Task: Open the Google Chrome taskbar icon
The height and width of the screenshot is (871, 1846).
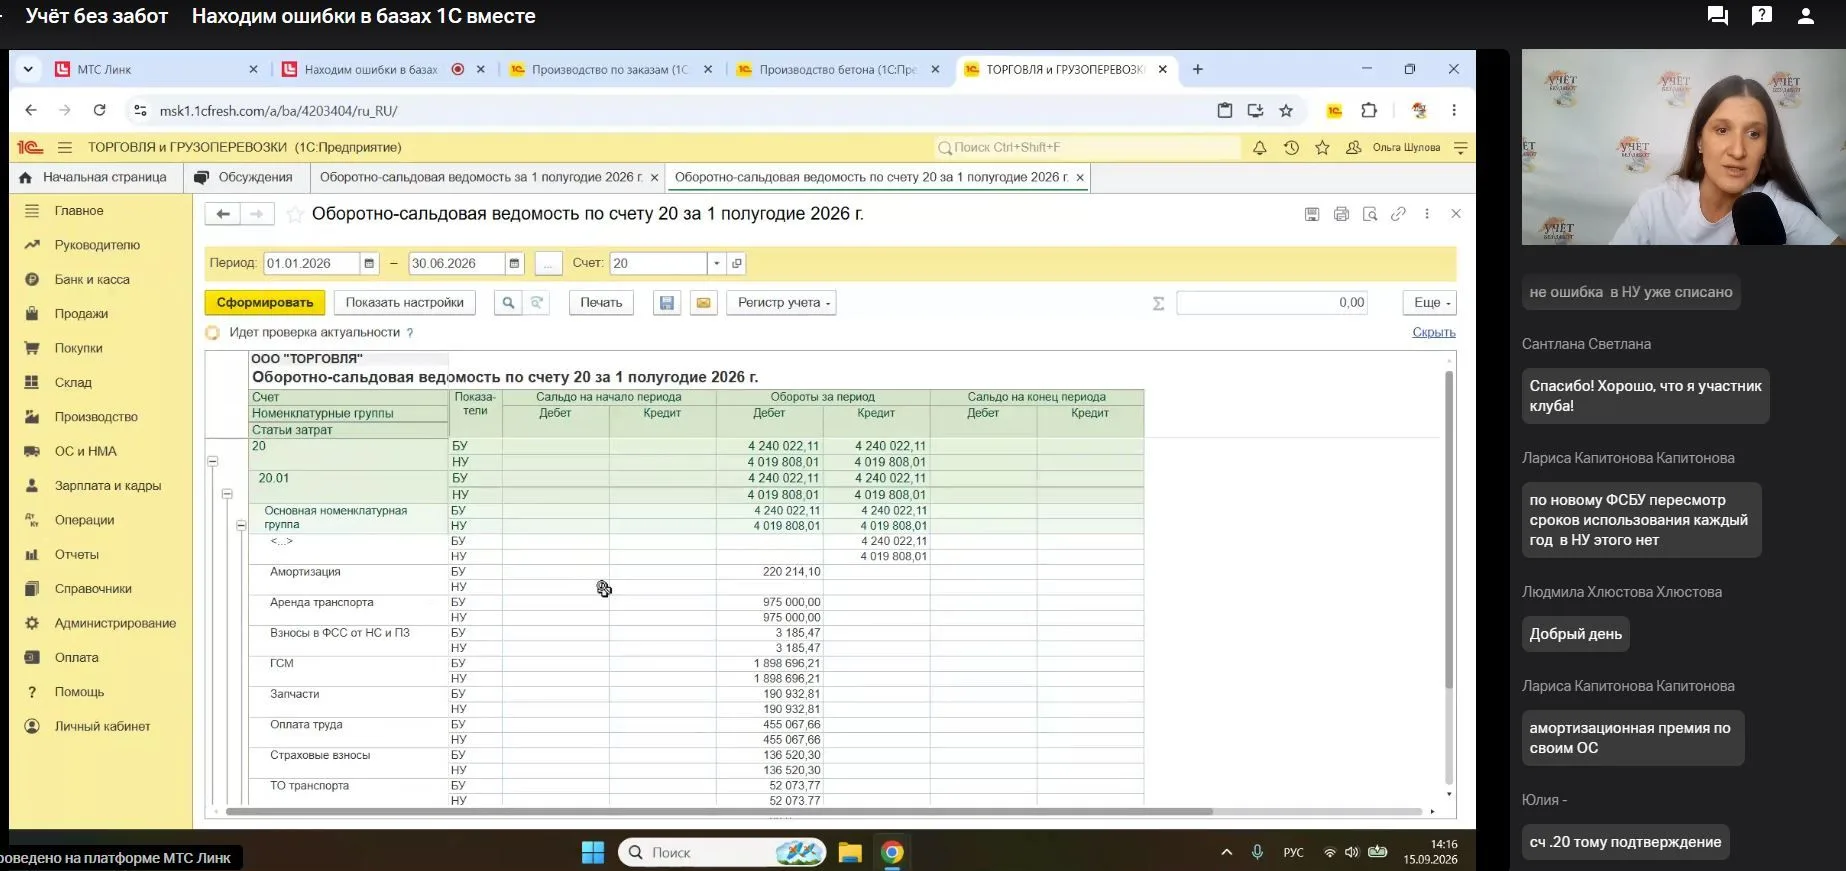Action: pyautogui.click(x=892, y=852)
